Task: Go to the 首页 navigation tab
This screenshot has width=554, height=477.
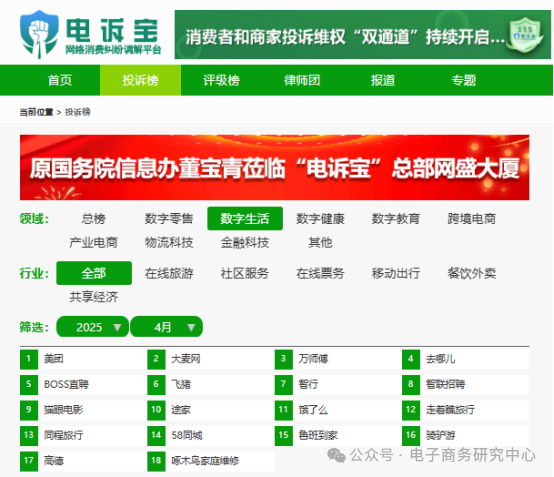Action: pyautogui.click(x=60, y=80)
